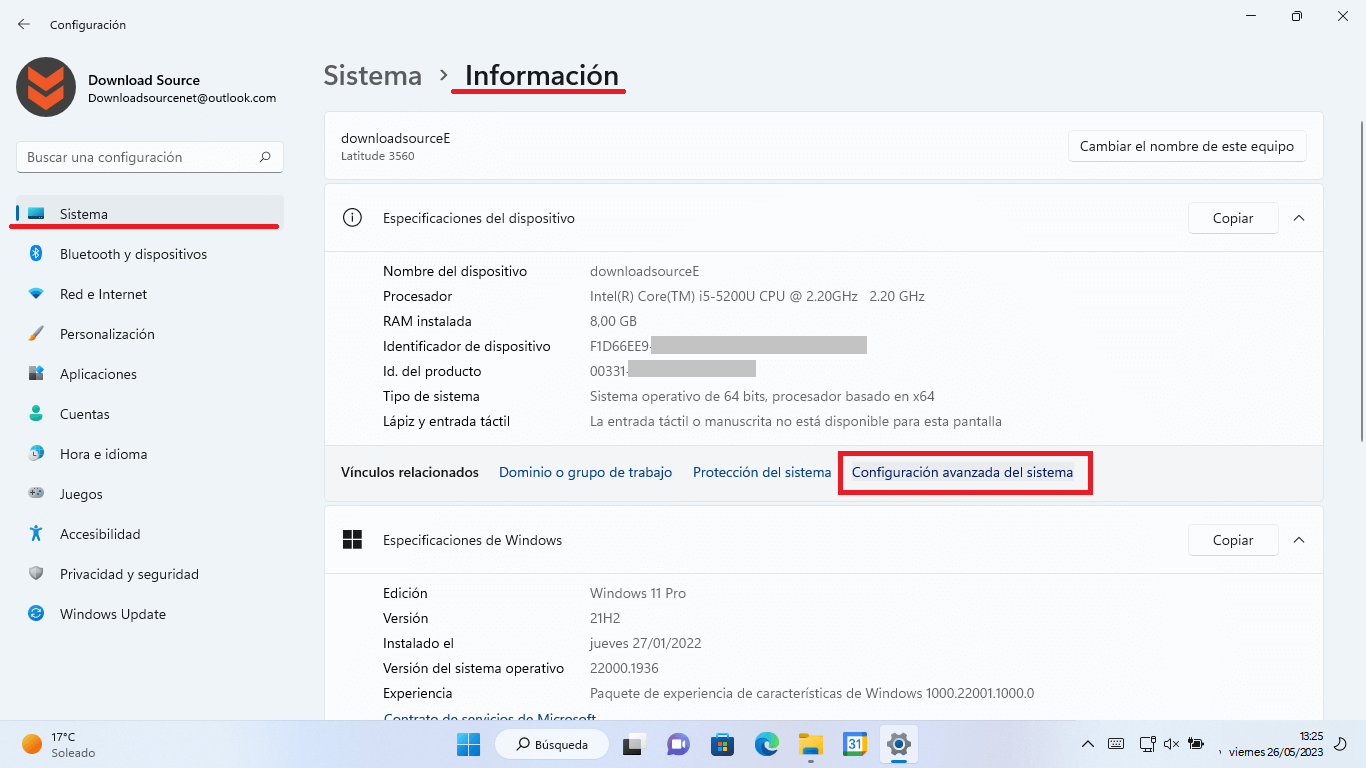The image size is (1366, 768).
Task: Click Windows logo beside Especificaciones de Windows
Action: coord(352,540)
